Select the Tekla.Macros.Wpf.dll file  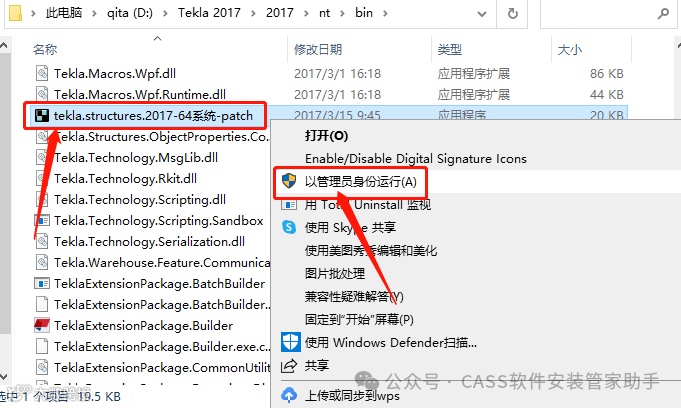click(115, 73)
